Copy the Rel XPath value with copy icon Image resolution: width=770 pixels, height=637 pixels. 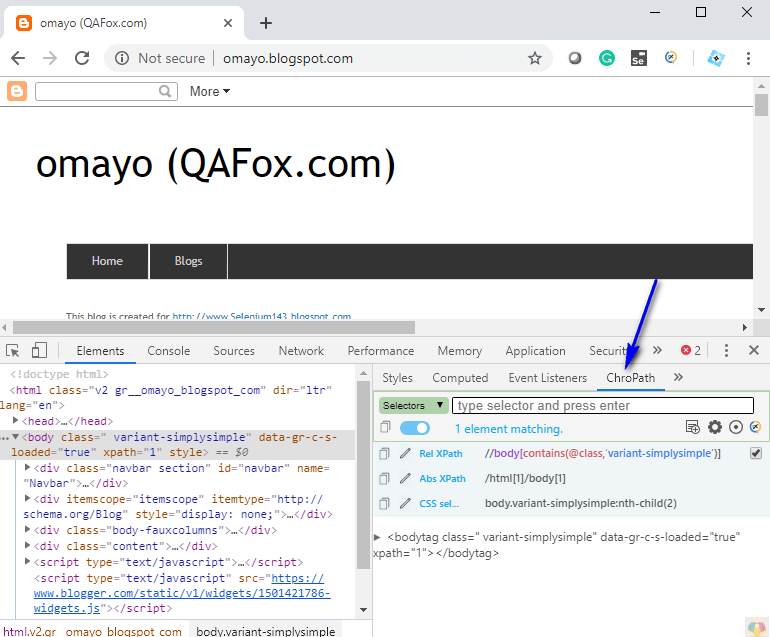(x=385, y=453)
